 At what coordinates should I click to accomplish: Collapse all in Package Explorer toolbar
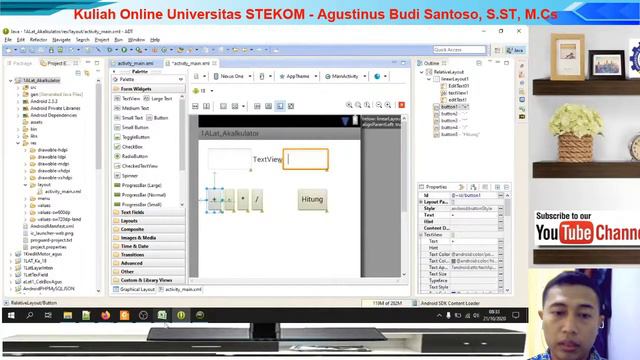[x=78, y=73]
